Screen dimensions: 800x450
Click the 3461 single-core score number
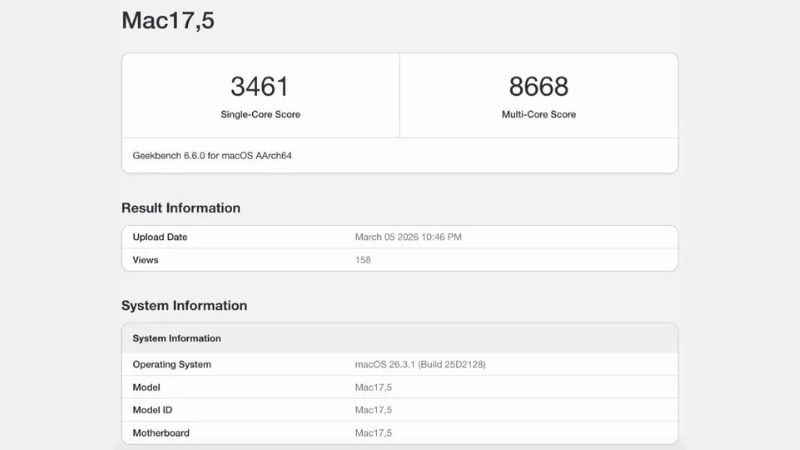(260, 86)
